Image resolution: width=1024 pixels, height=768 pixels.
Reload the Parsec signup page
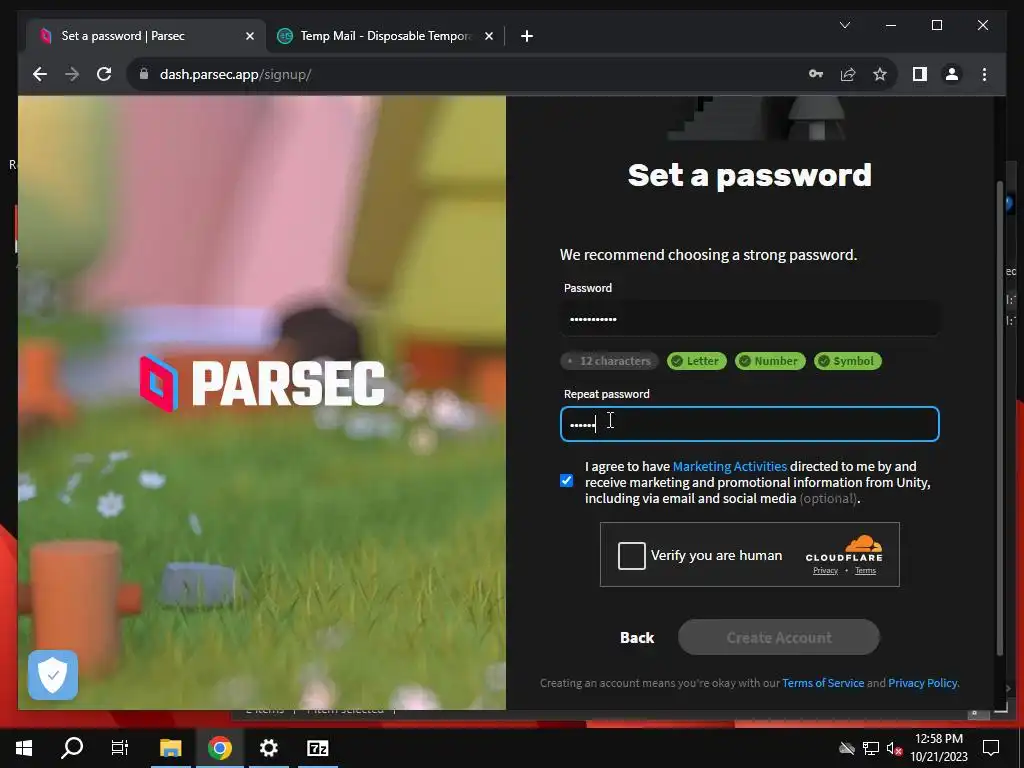[104, 74]
